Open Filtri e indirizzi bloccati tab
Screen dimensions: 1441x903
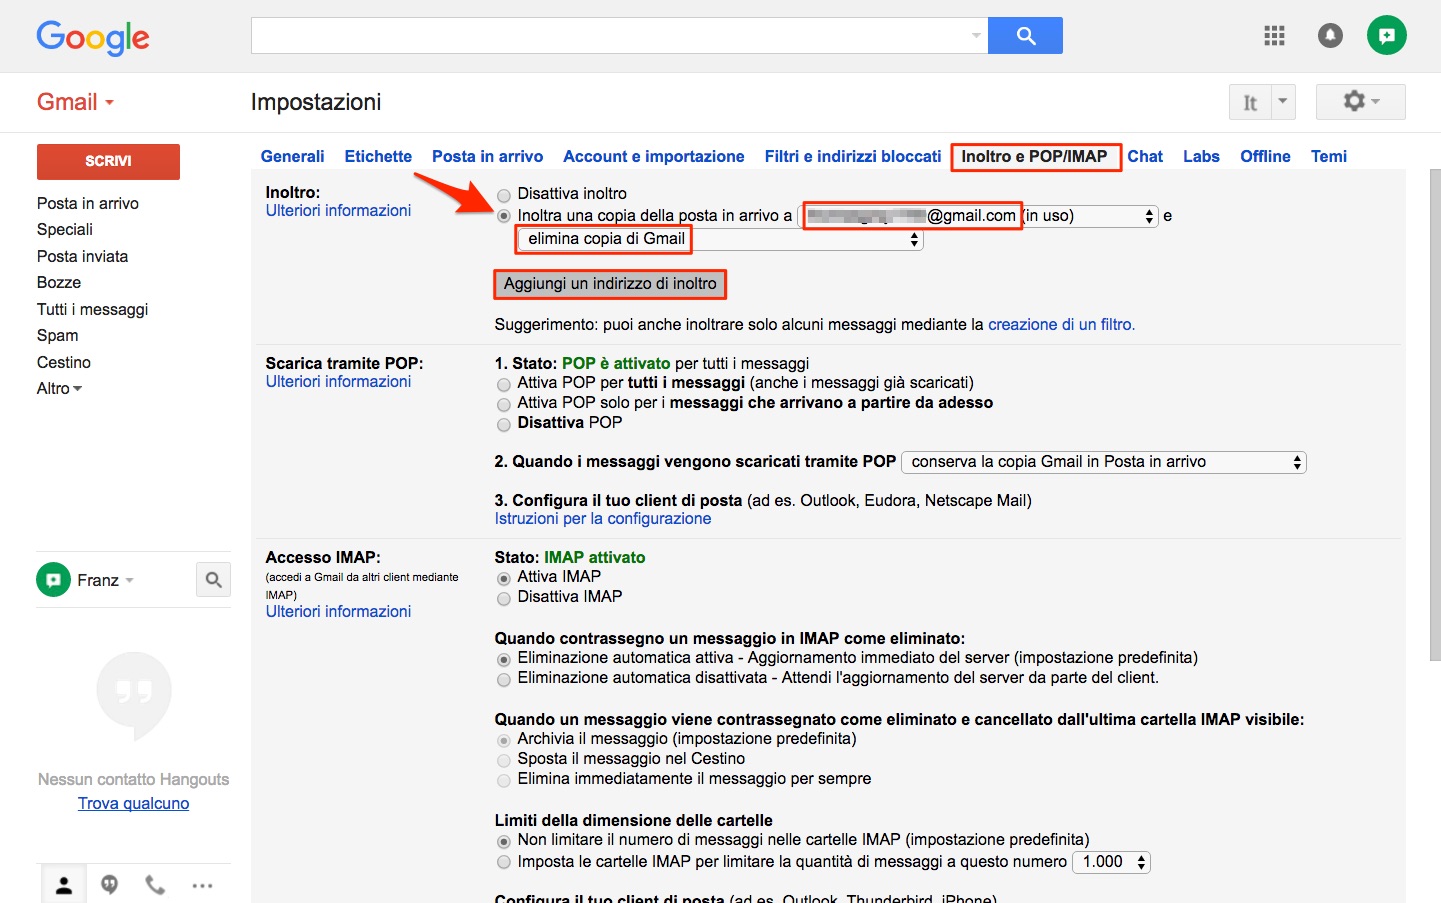click(852, 156)
